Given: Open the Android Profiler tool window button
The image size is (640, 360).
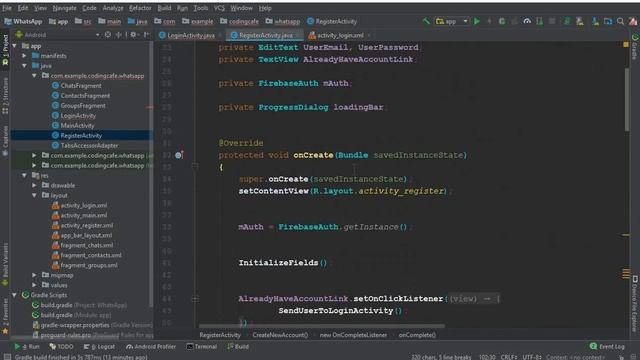Looking at the screenshot, I should [151, 347].
